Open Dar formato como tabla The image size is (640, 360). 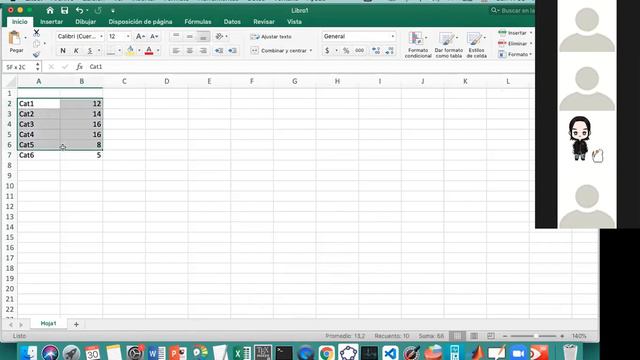[449, 44]
